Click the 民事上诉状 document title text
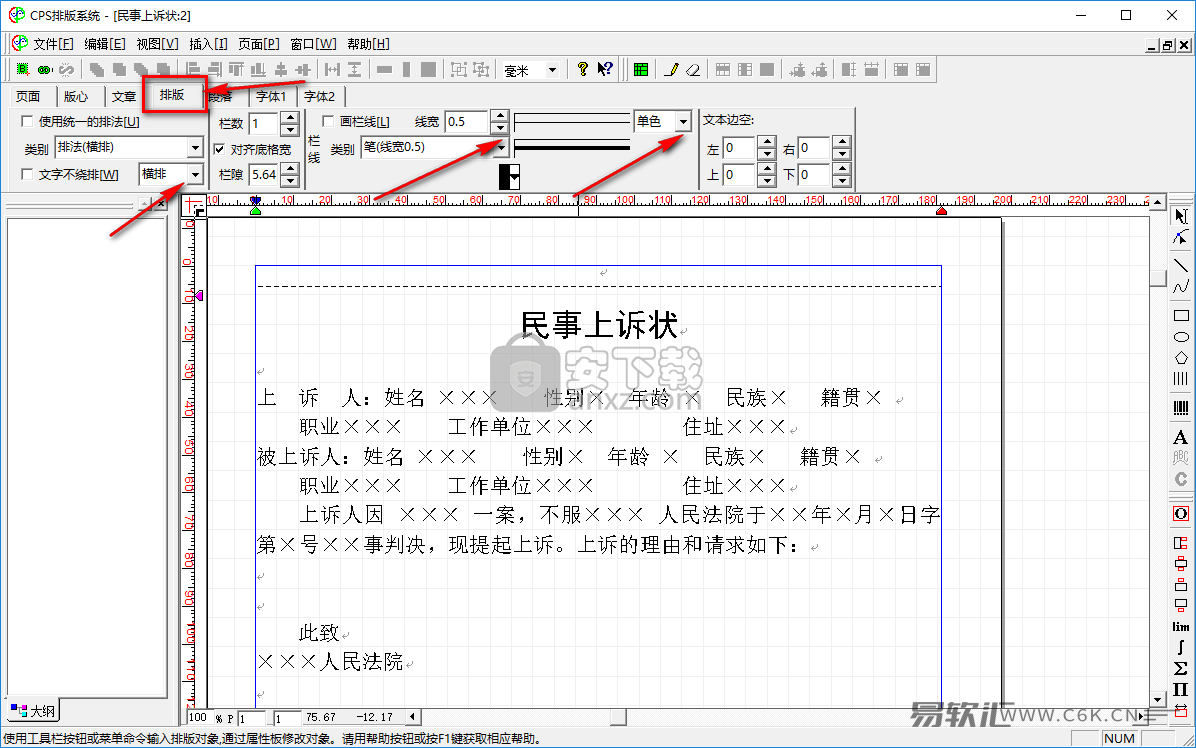 pos(600,326)
